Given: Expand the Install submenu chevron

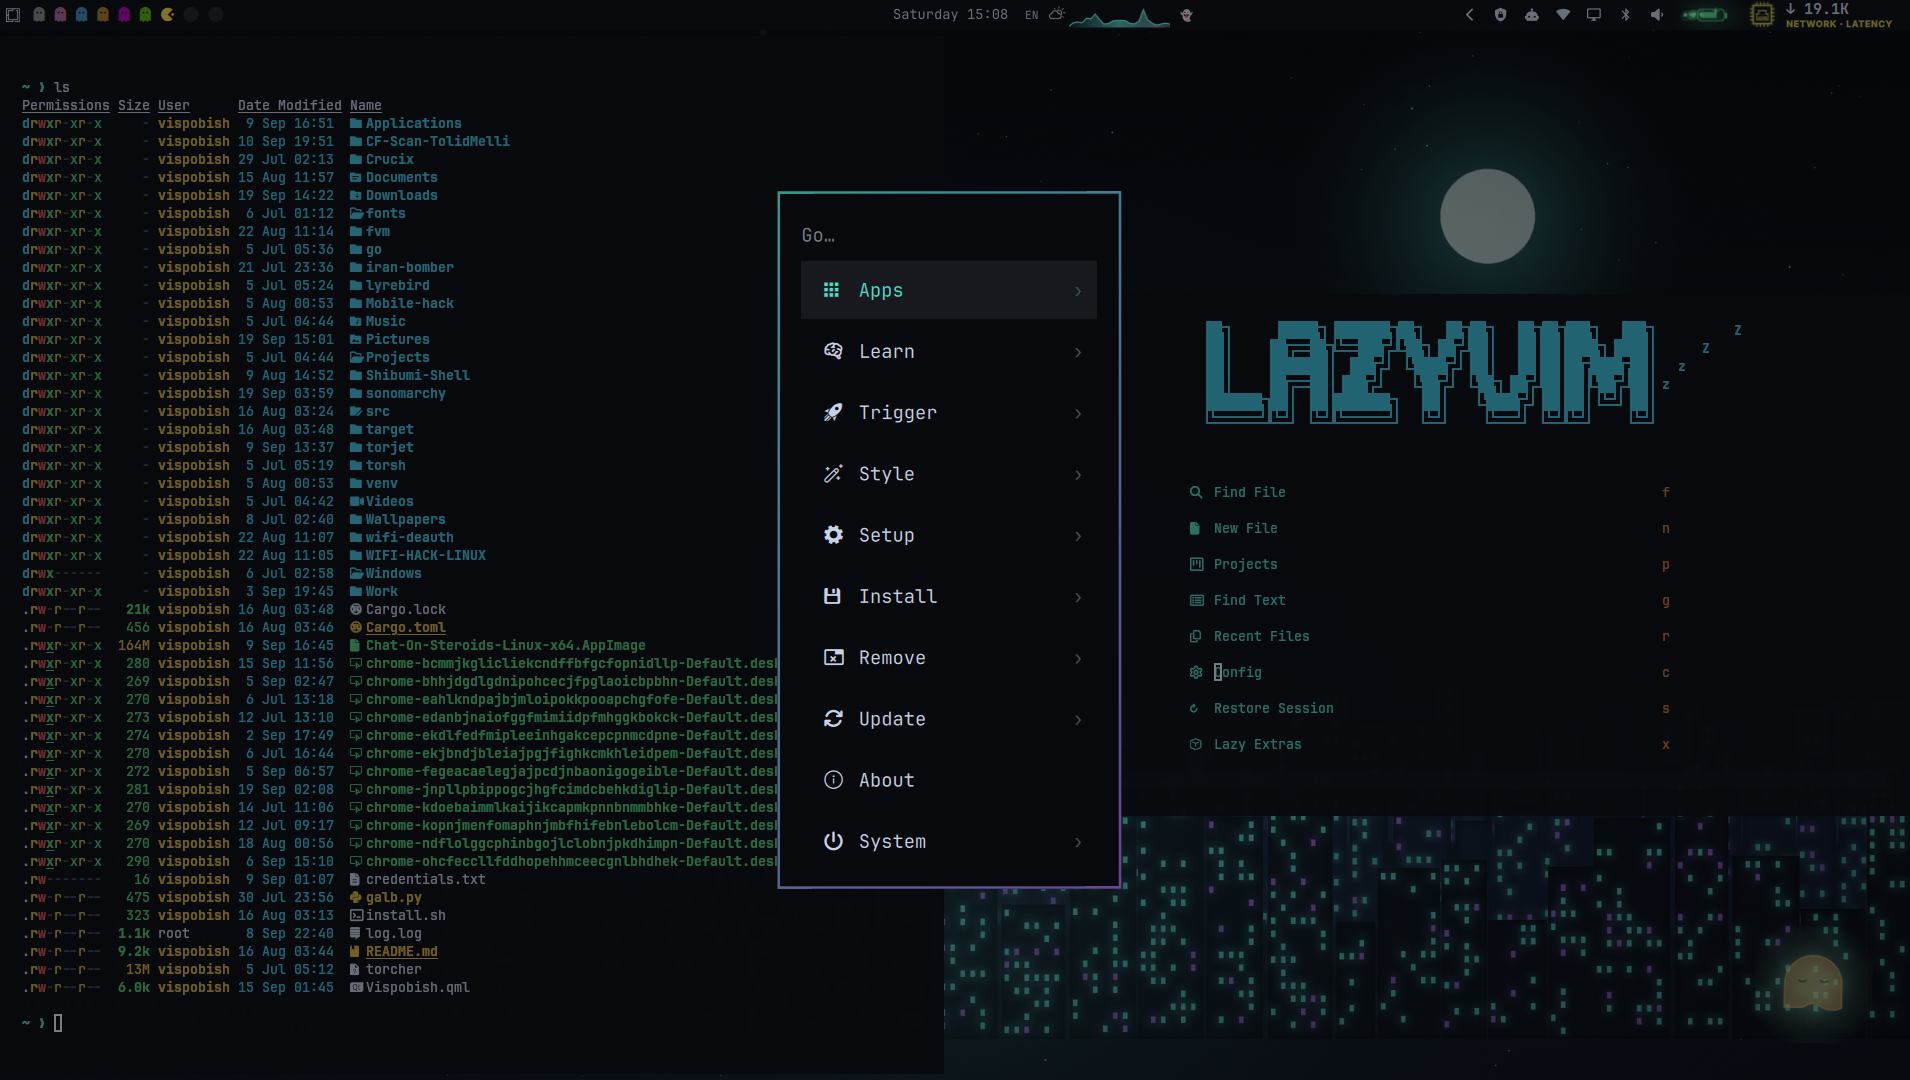Looking at the screenshot, I should pos(1078,597).
